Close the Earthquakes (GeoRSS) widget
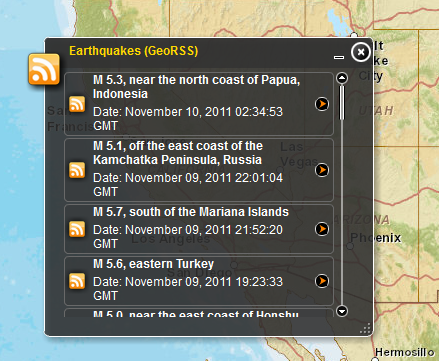The height and width of the screenshot is (361, 439). click(360, 52)
